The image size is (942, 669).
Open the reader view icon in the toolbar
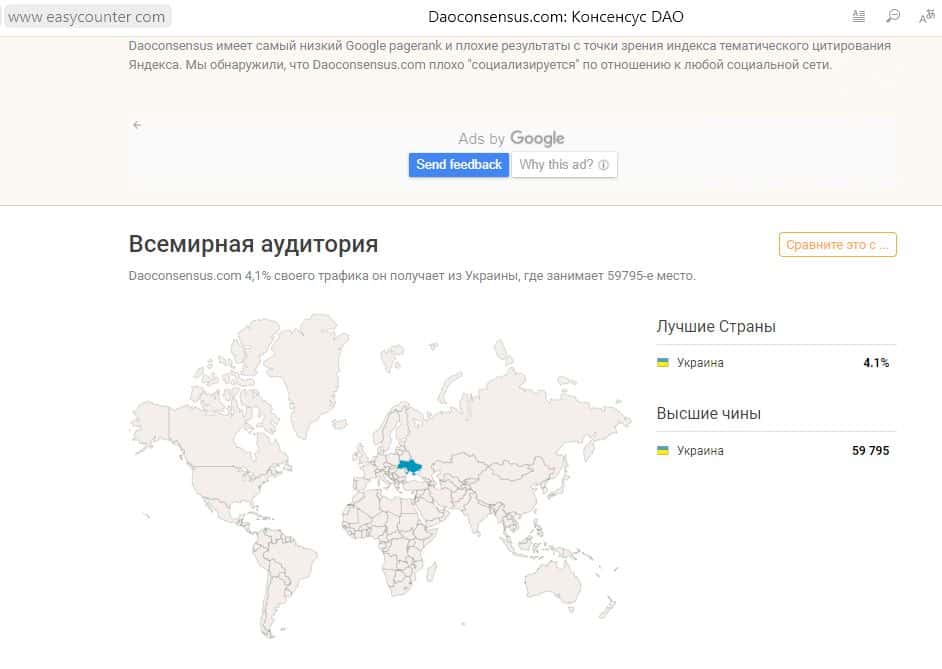pyautogui.click(x=858, y=16)
